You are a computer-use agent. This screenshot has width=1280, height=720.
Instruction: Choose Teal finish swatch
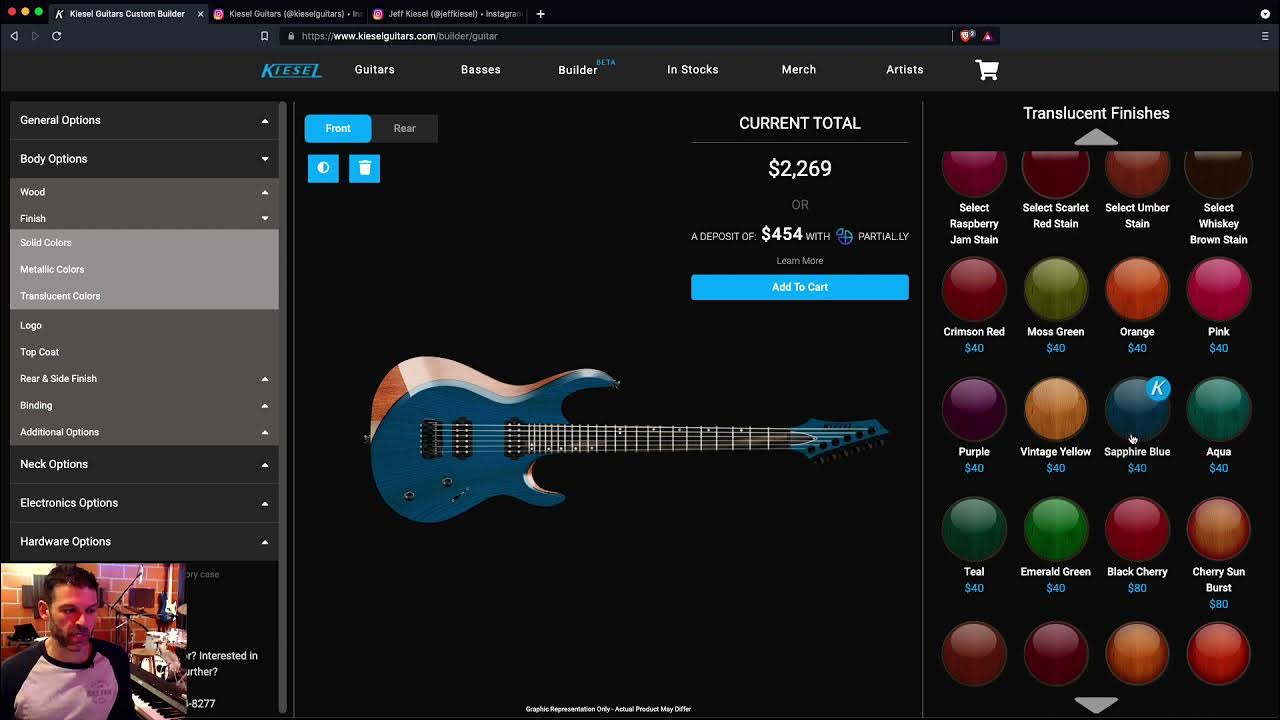(x=974, y=529)
